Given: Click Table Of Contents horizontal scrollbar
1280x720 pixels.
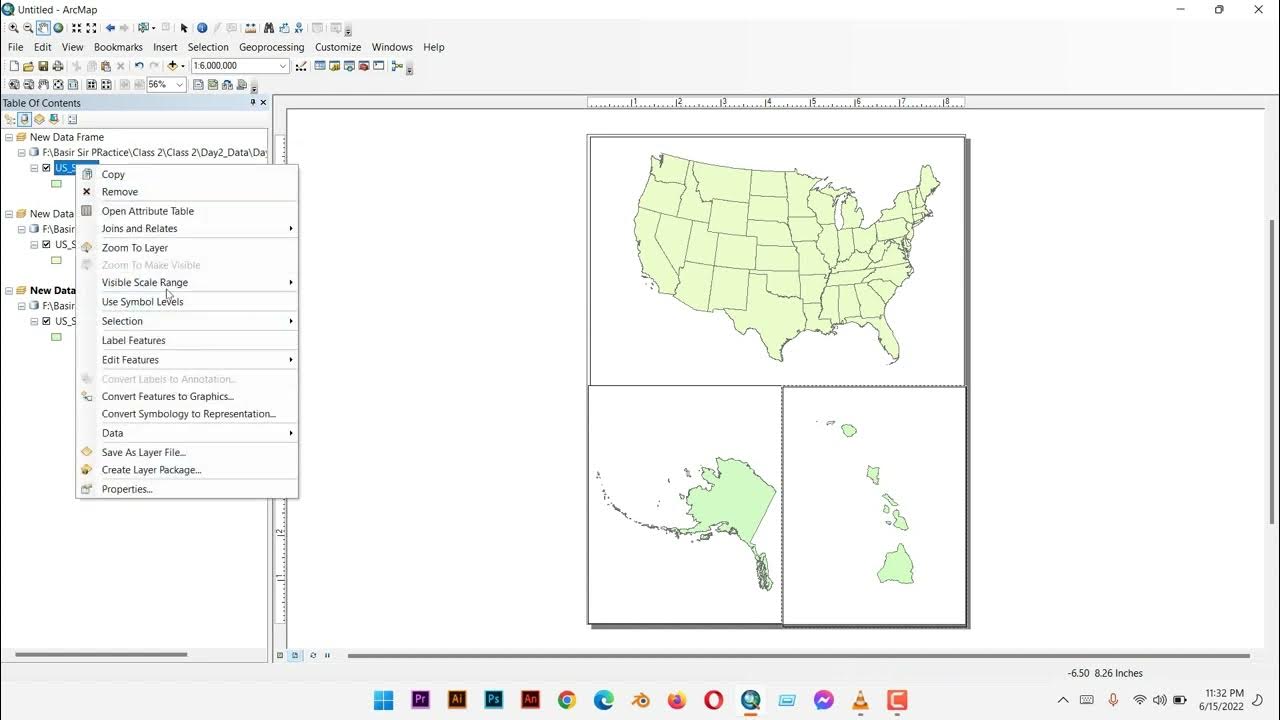Looking at the screenshot, I should (x=101, y=655).
